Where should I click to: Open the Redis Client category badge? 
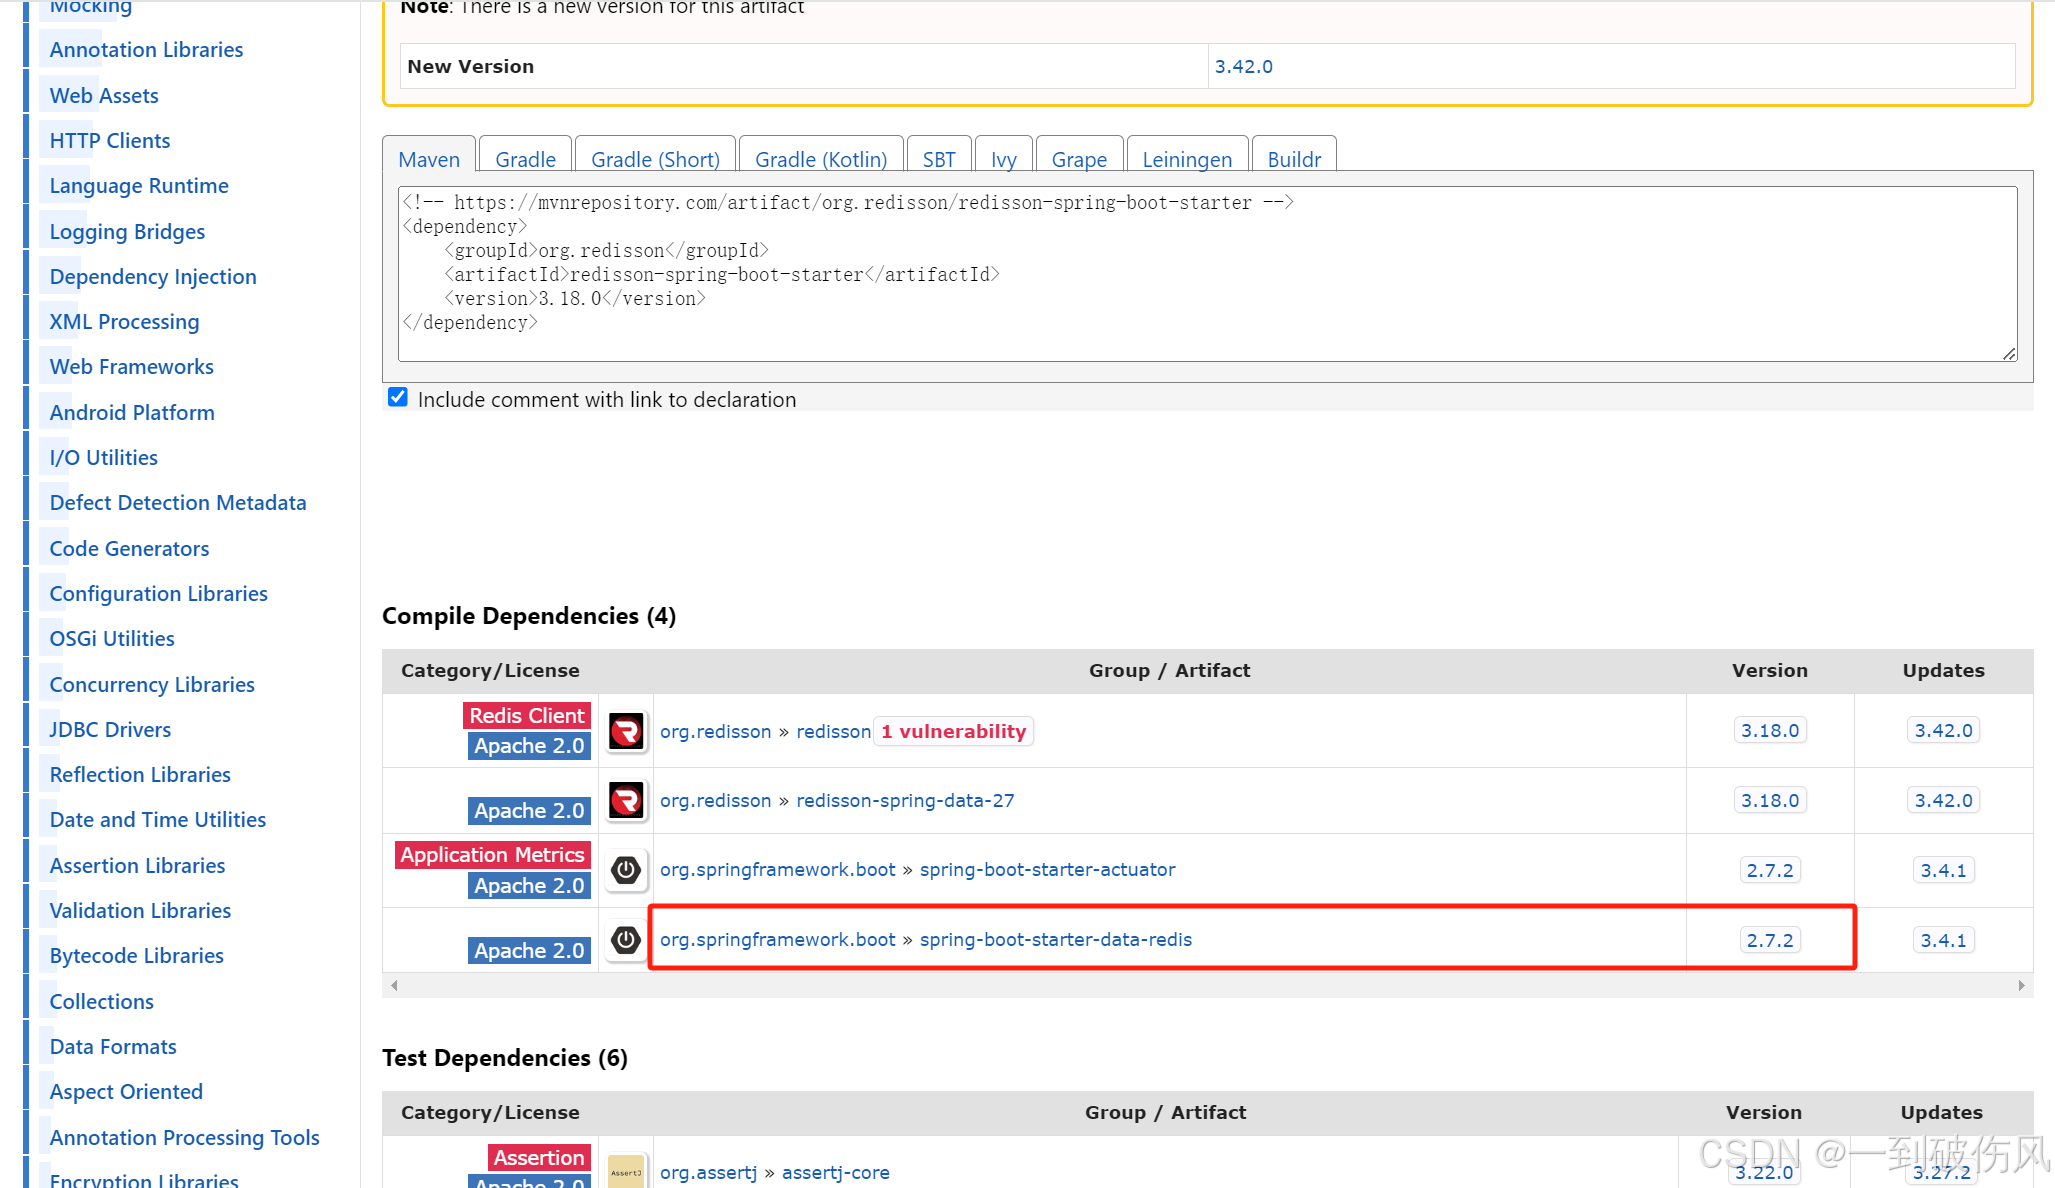coord(526,715)
